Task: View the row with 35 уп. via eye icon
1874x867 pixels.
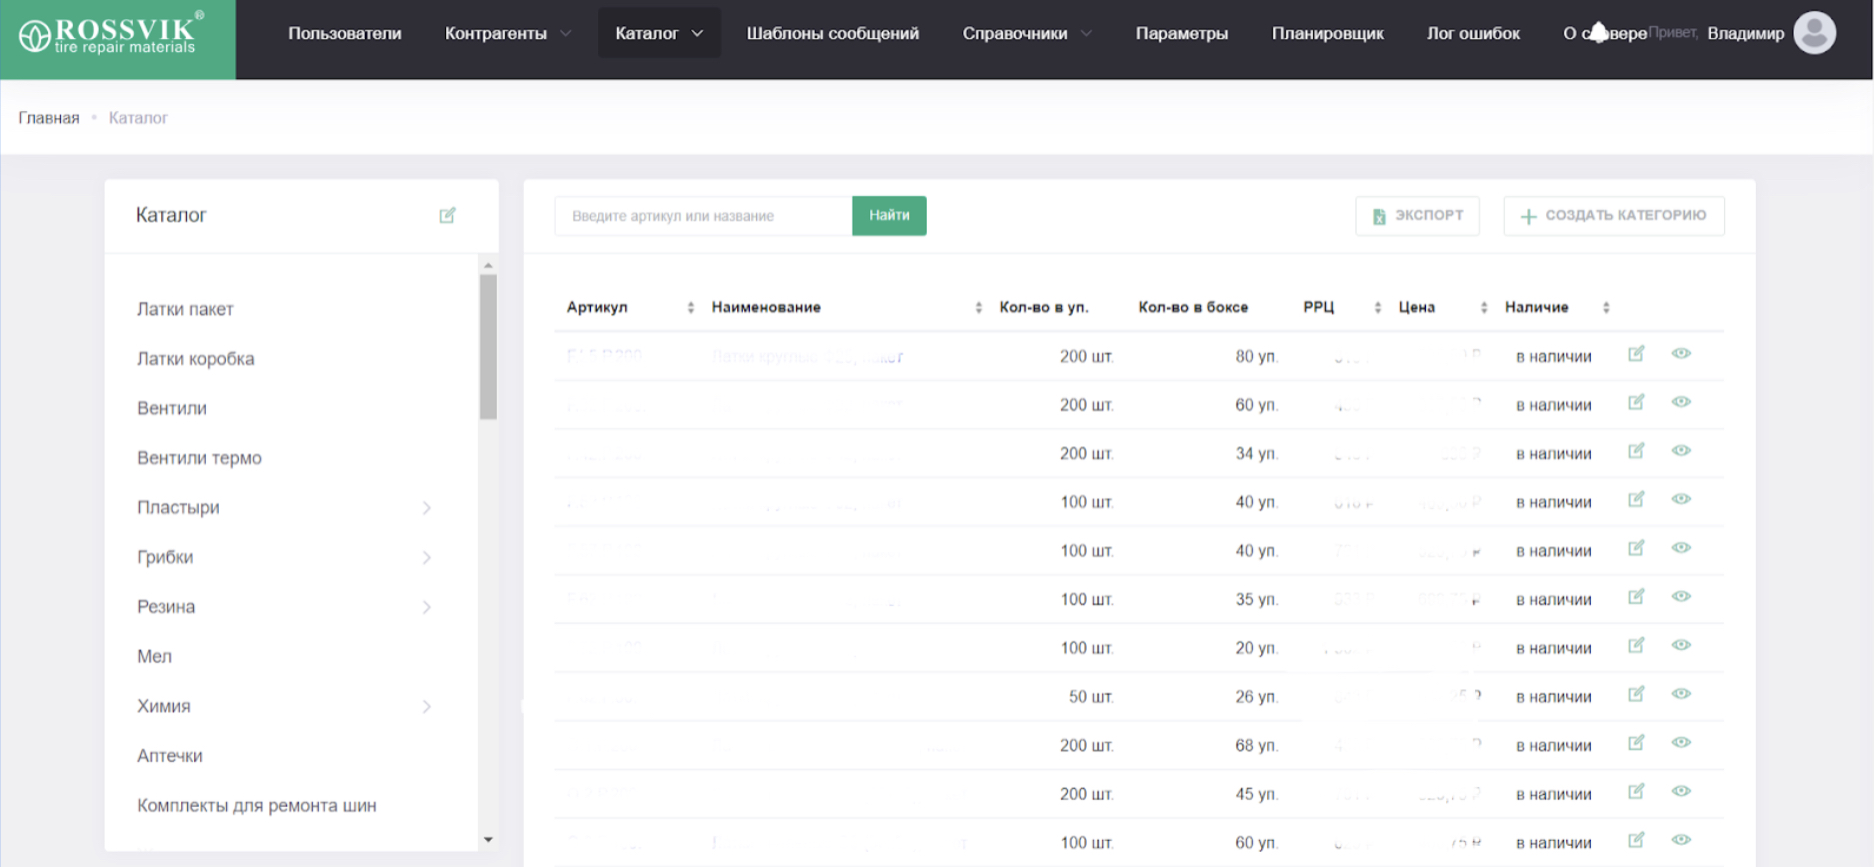Action: 1681,597
